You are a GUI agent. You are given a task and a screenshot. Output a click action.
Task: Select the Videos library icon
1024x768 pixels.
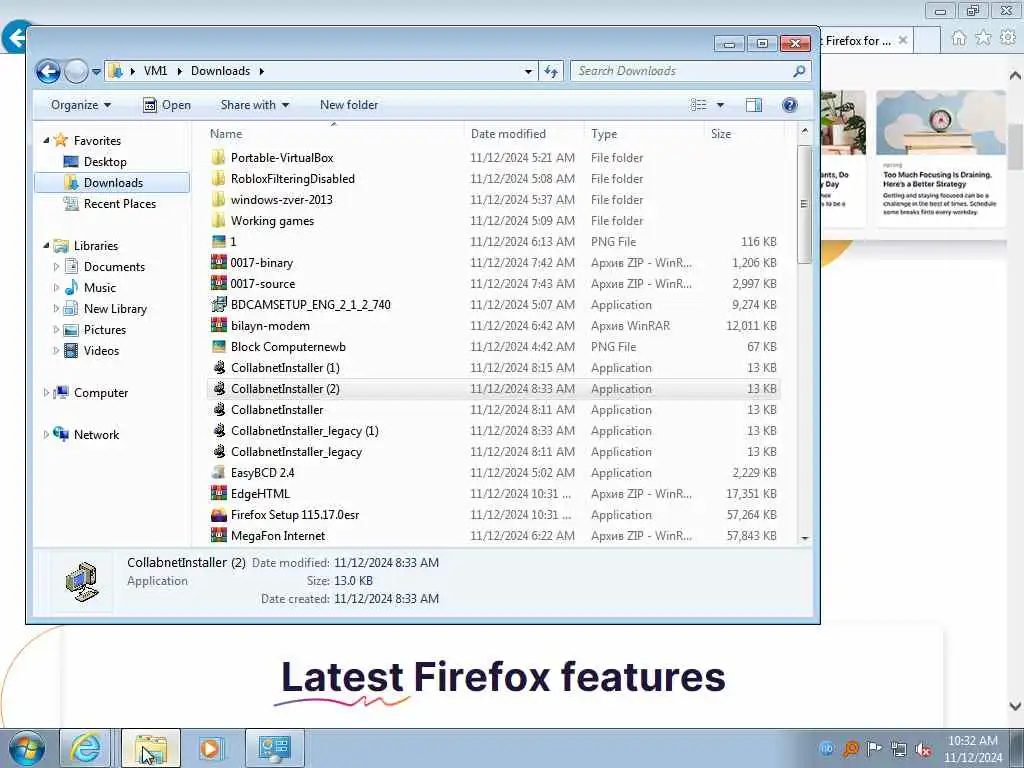coord(71,351)
